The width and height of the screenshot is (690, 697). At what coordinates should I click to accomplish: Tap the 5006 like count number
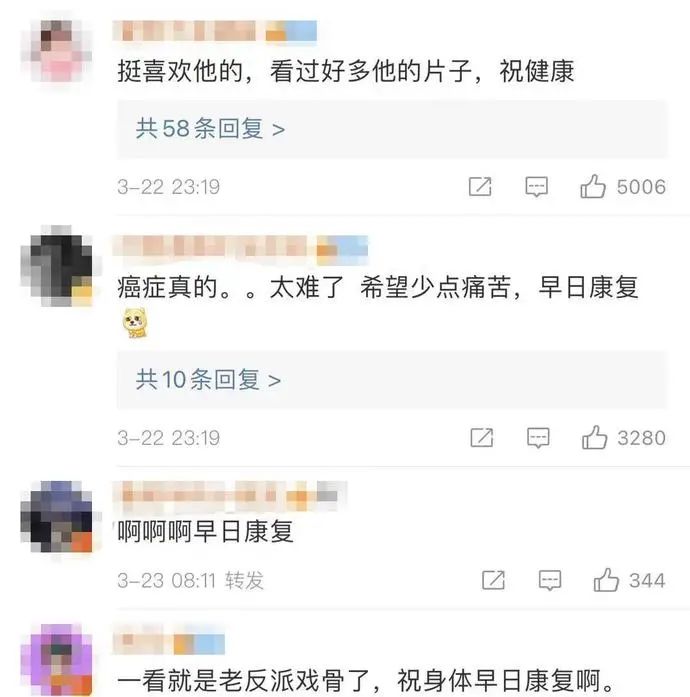click(x=641, y=187)
